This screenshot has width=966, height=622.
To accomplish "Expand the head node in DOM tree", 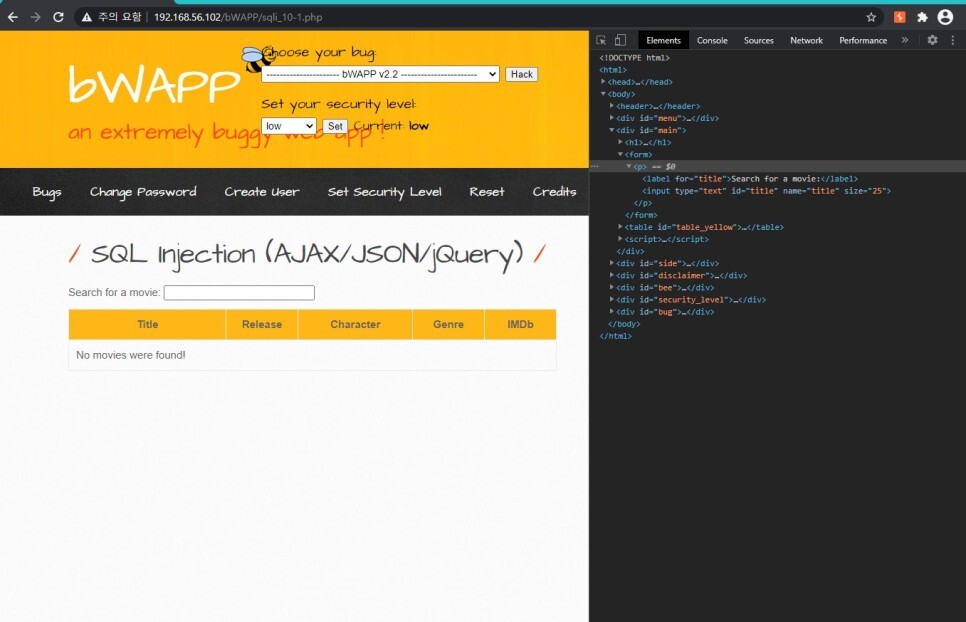I will (604, 81).
